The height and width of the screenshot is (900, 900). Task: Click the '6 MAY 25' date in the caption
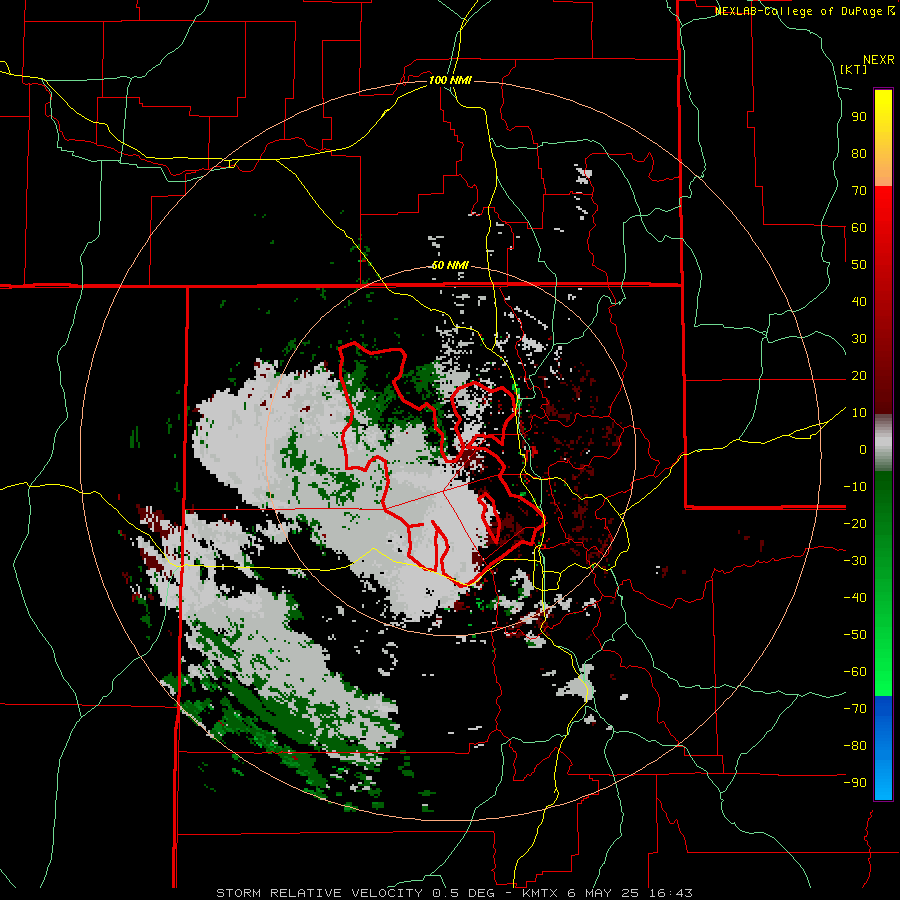(x=604, y=893)
